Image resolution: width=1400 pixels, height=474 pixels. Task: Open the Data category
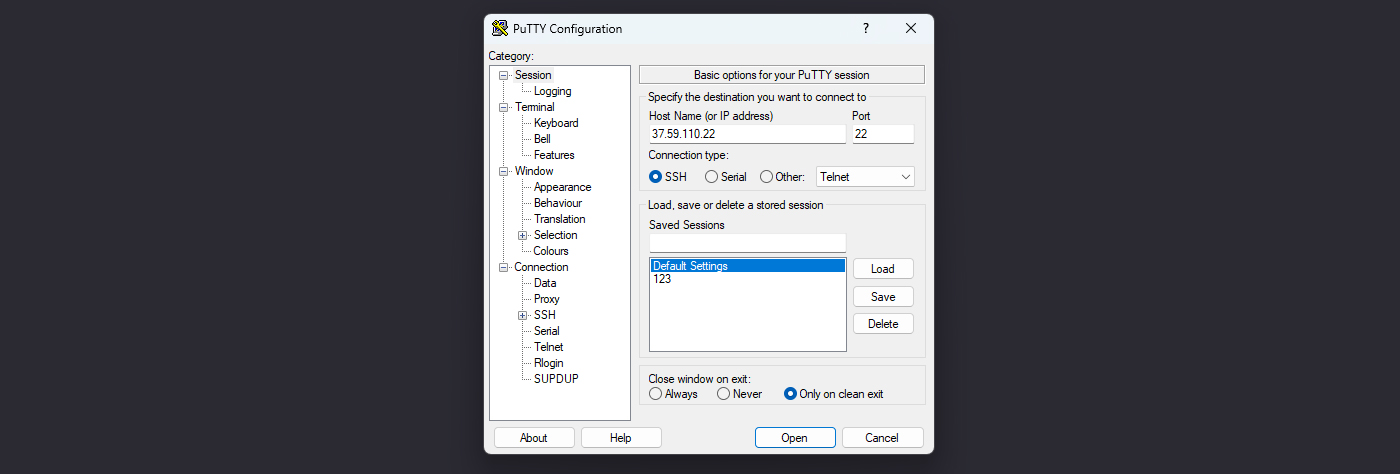(545, 283)
